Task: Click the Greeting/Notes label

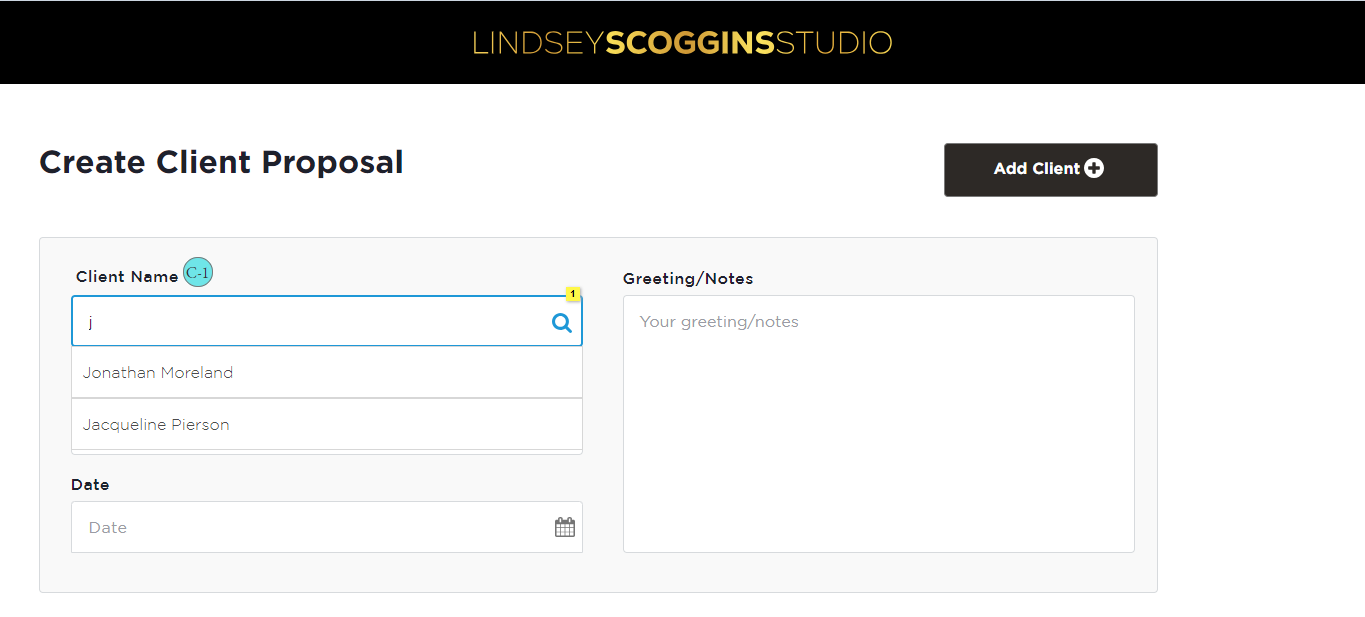Action: tap(688, 278)
